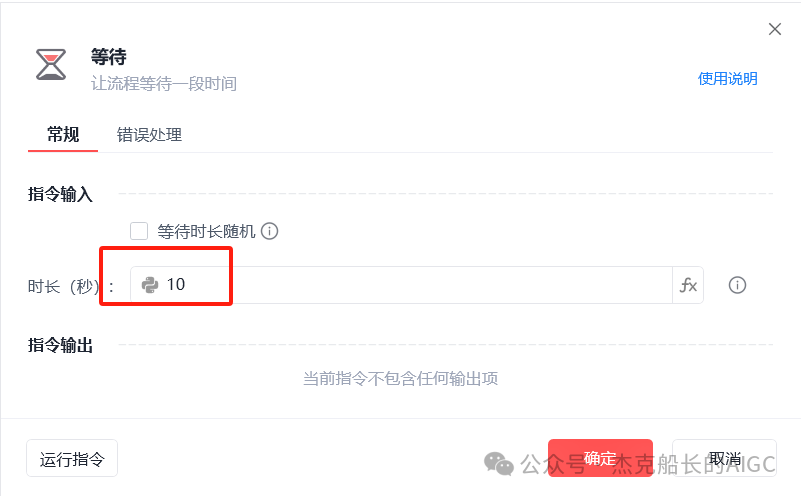Show info icon for 时长(秒) field
Screen dimensions: 801x496
(x=737, y=285)
